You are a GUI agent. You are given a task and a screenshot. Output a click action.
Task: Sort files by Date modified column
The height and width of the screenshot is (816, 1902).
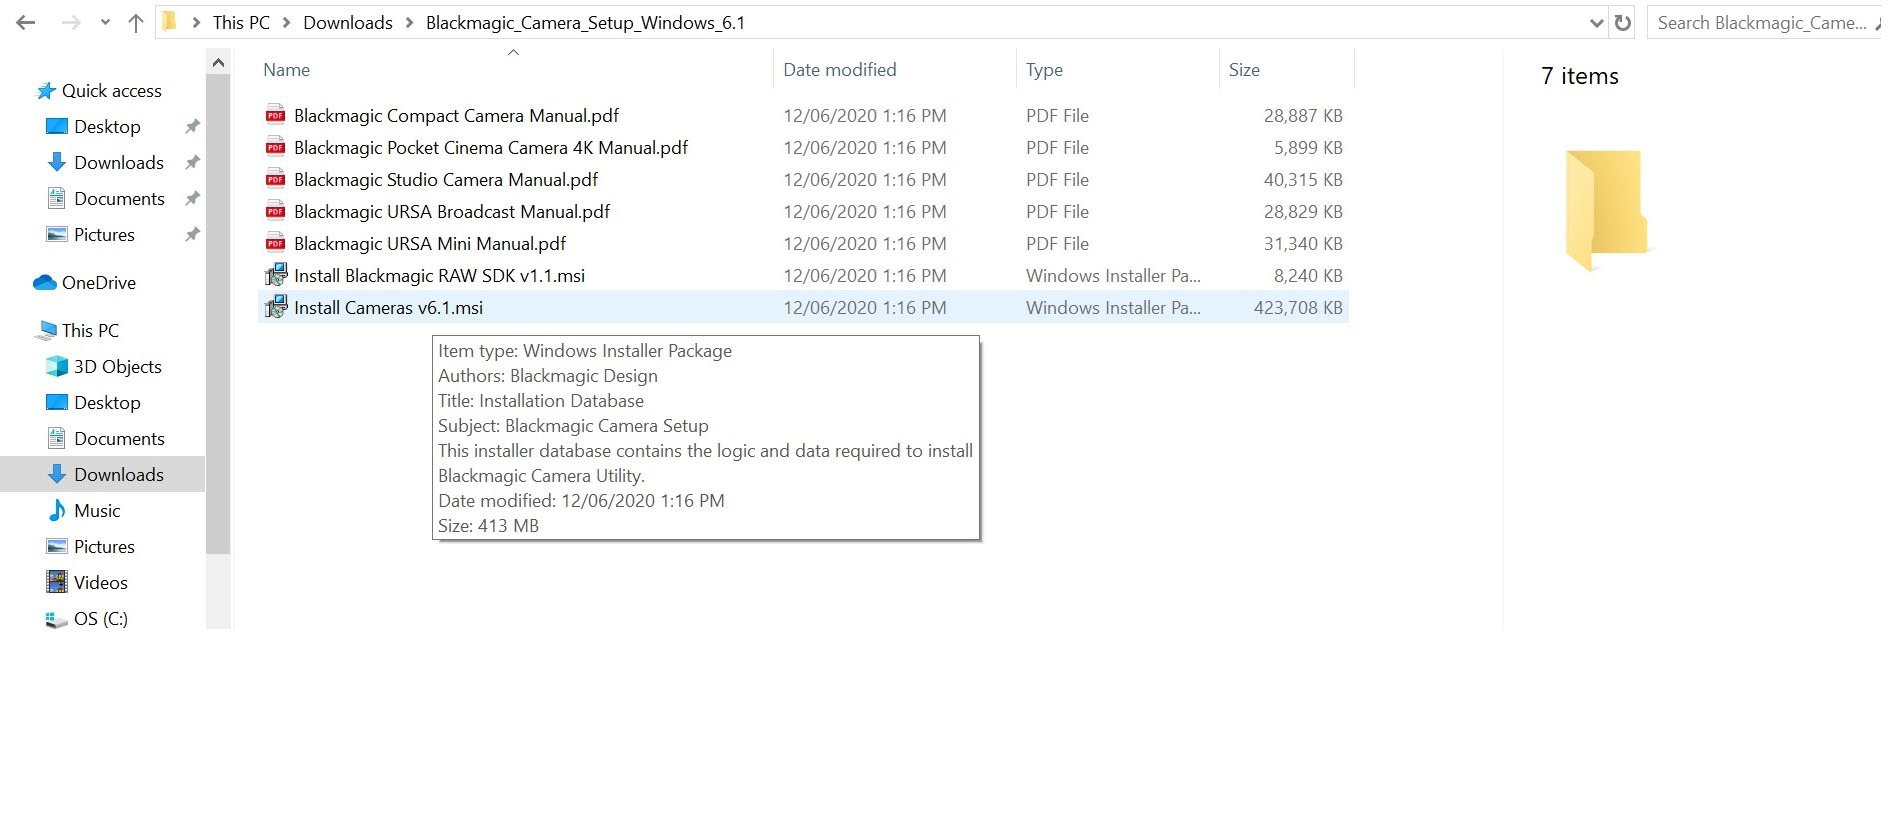tap(840, 70)
